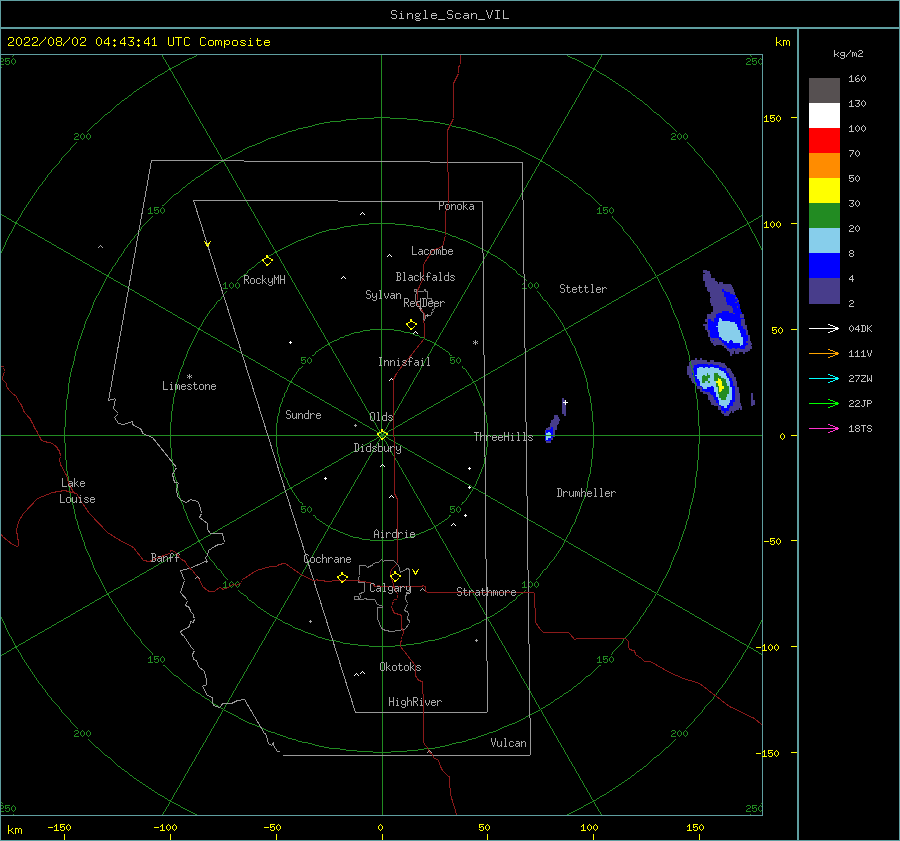This screenshot has width=900, height=841.
Task: Click the asterisk marker southwest of Stettler
Action: click(x=475, y=343)
